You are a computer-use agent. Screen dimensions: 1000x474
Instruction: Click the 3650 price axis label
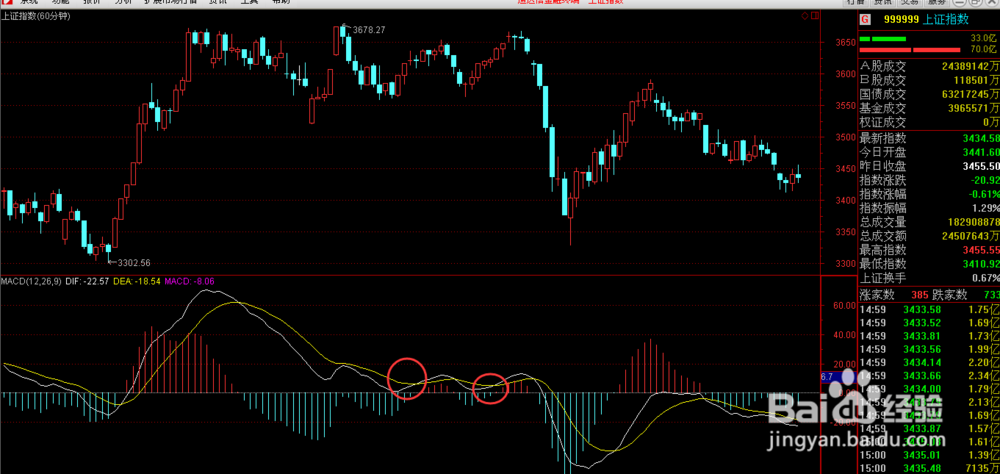(844, 43)
